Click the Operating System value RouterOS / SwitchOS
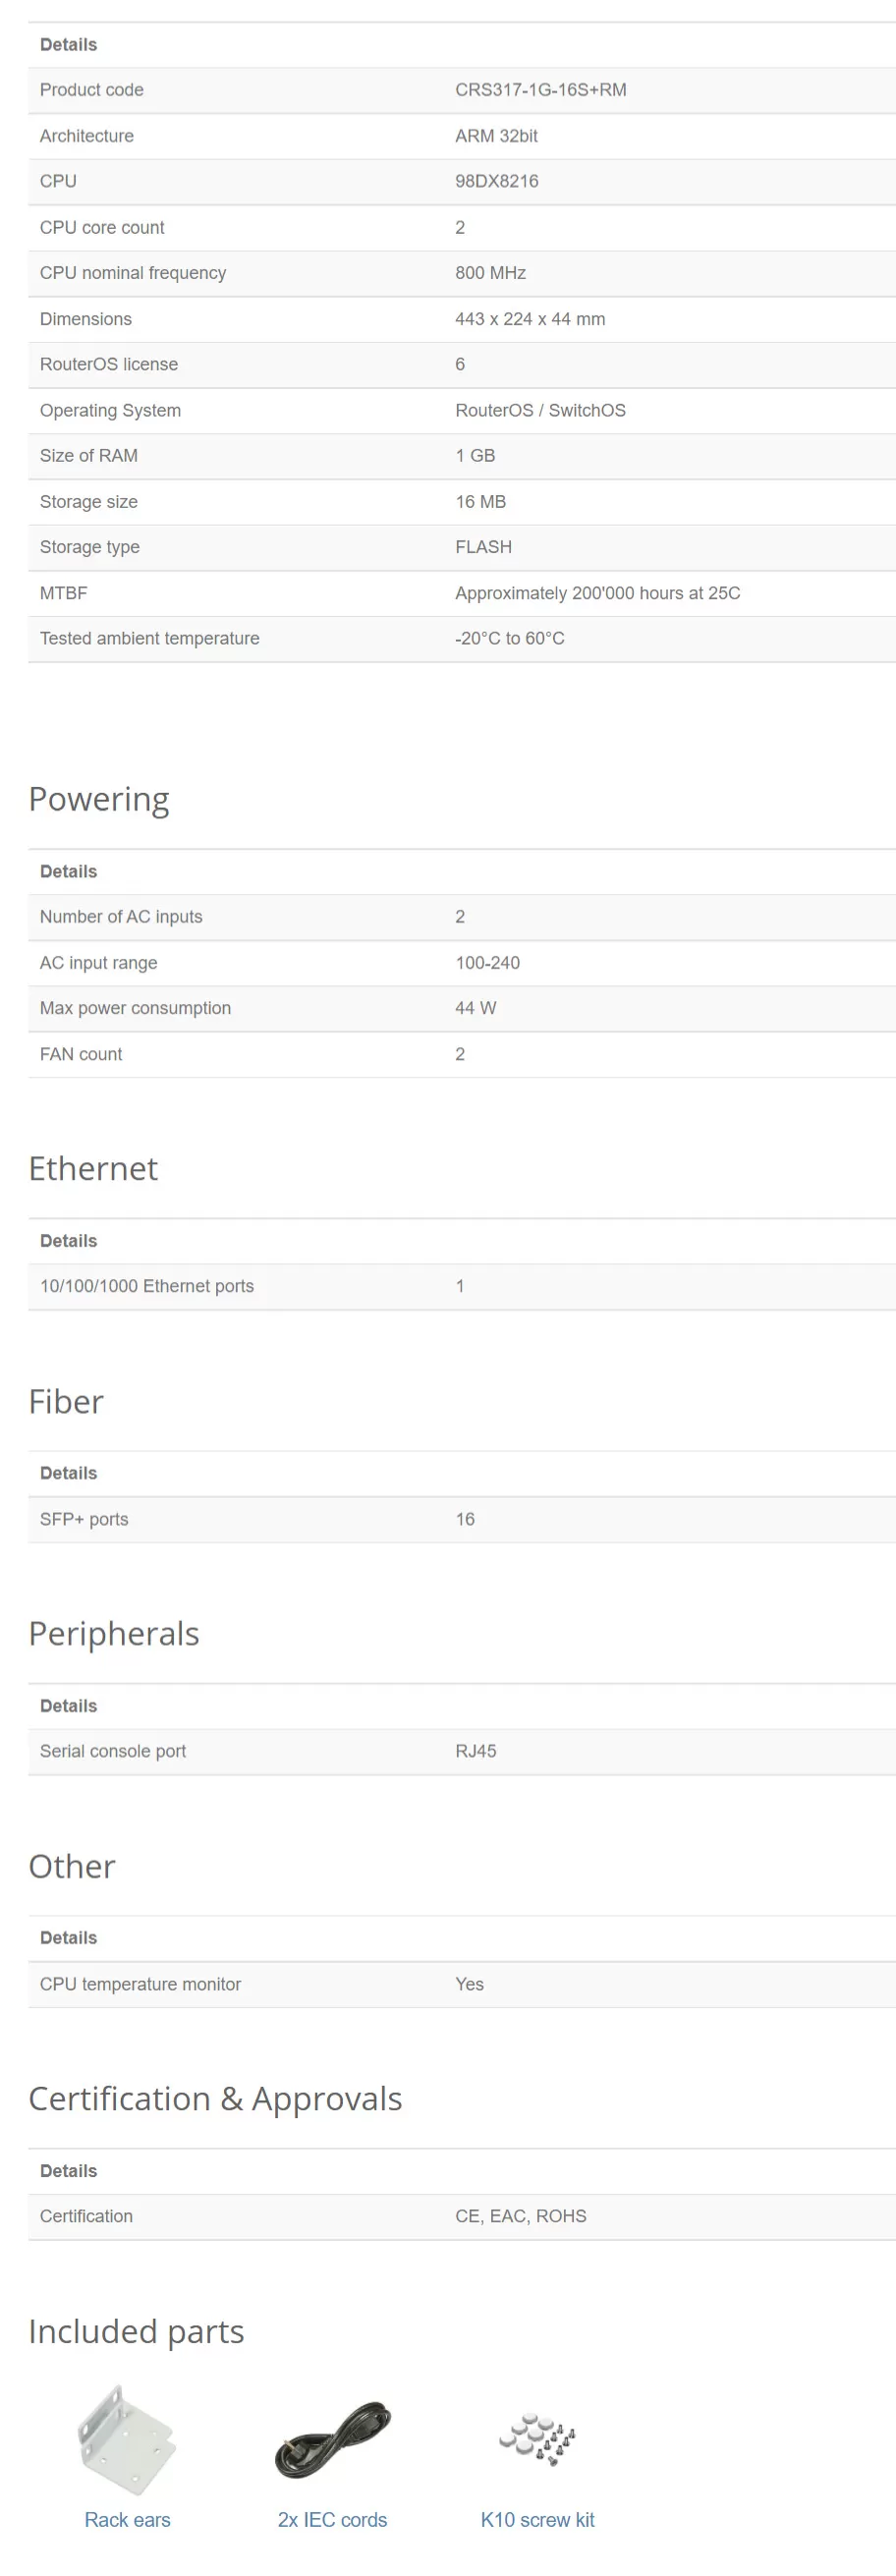The width and height of the screenshot is (896, 2576). click(541, 410)
